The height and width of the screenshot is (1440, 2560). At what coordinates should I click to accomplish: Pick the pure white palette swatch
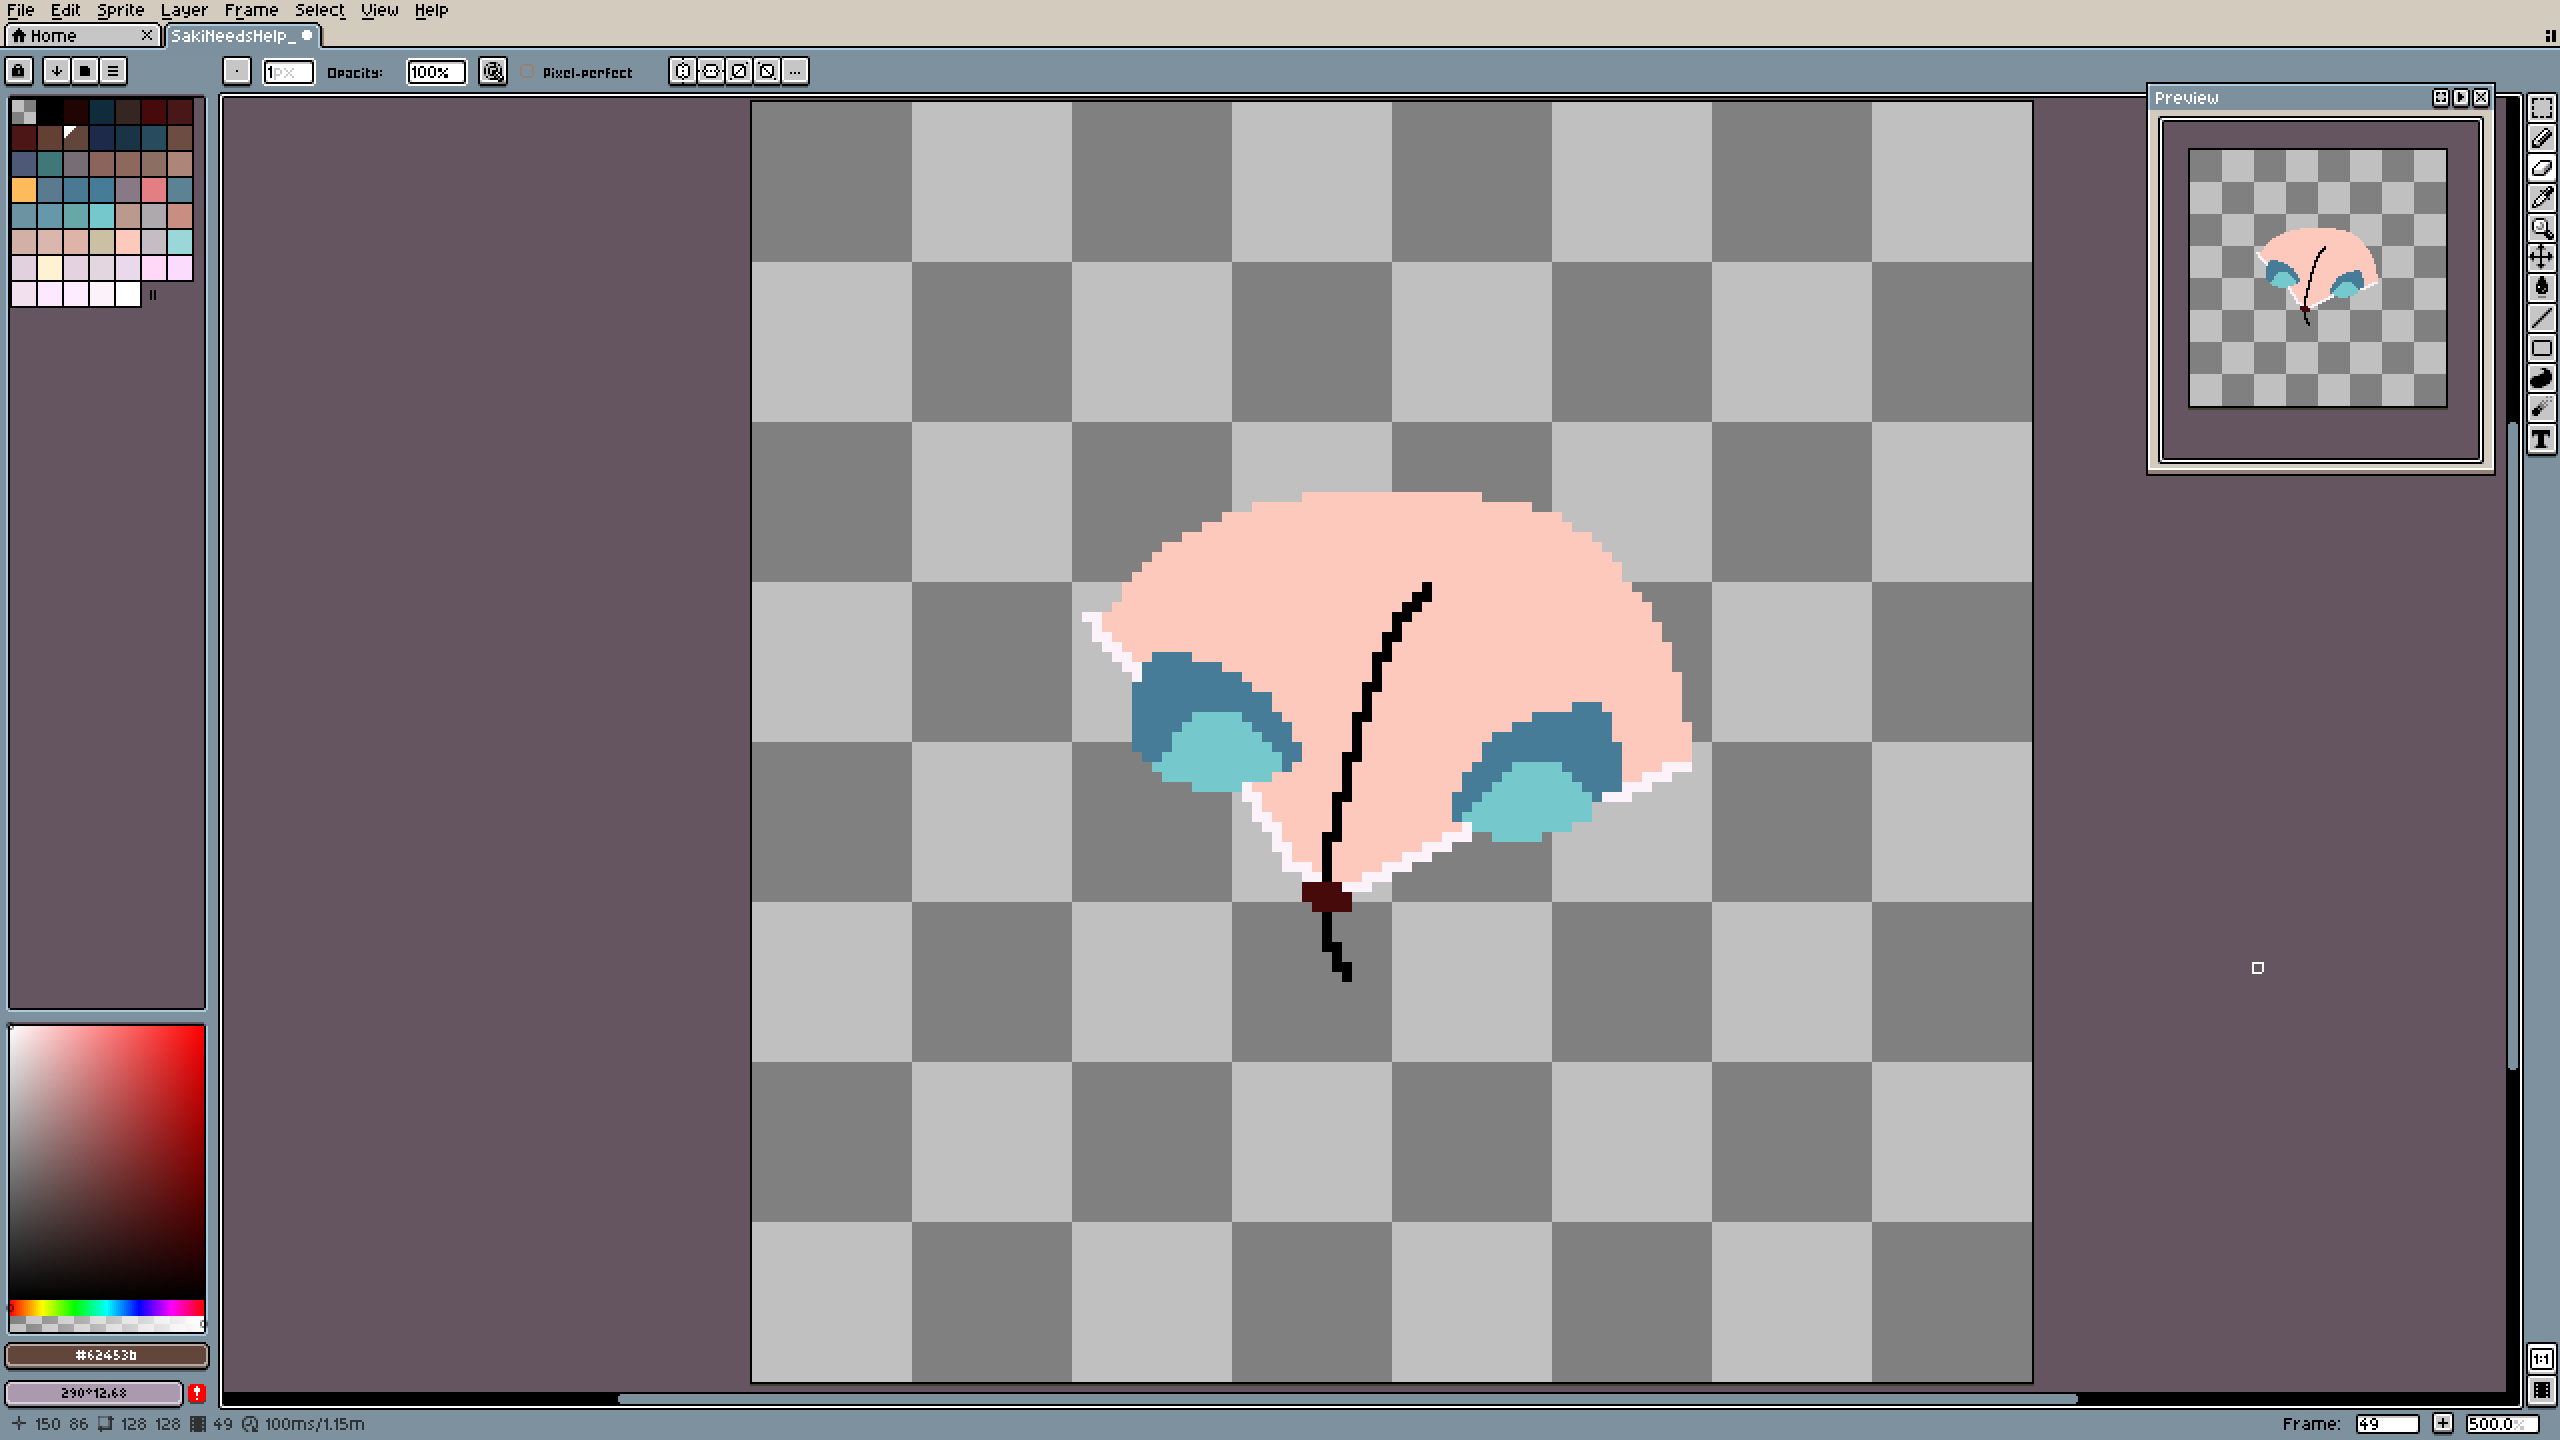click(128, 293)
